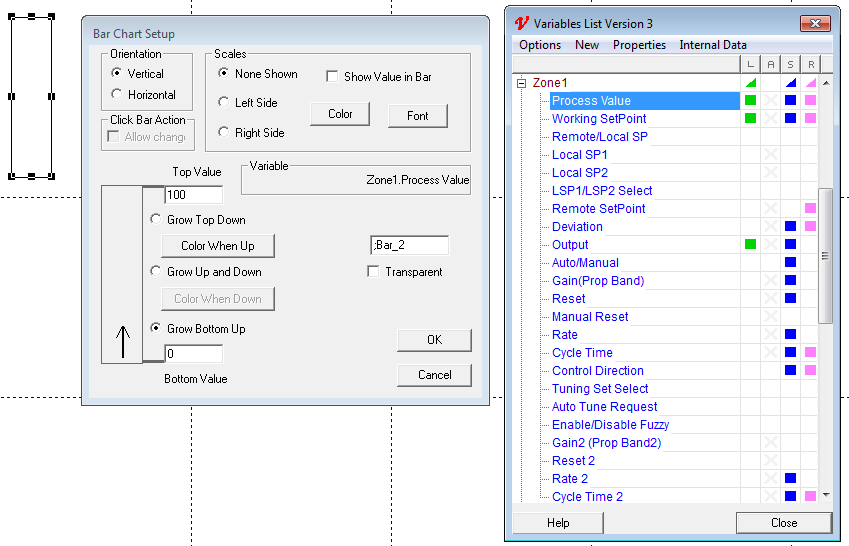
Task: Open the Options menu
Action: (x=540, y=45)
